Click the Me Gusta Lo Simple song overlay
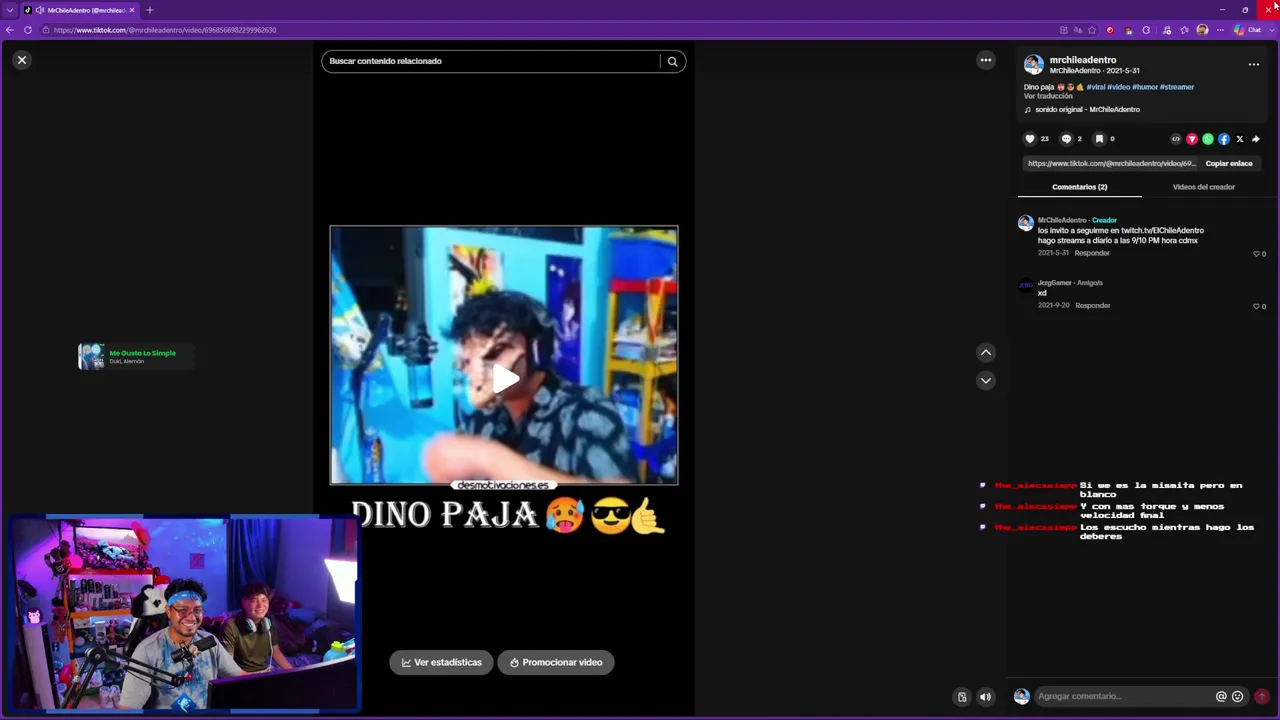The image size is (1280, 720). tap(137, 356)
